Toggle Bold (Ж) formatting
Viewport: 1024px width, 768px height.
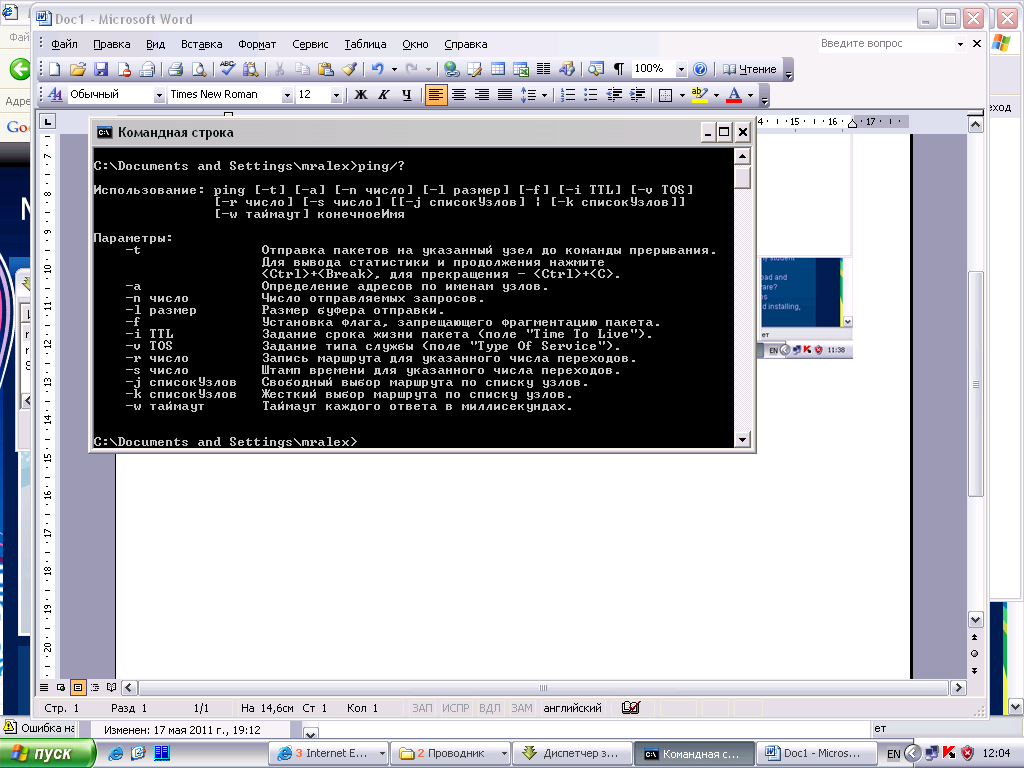[x=360, y=95]
